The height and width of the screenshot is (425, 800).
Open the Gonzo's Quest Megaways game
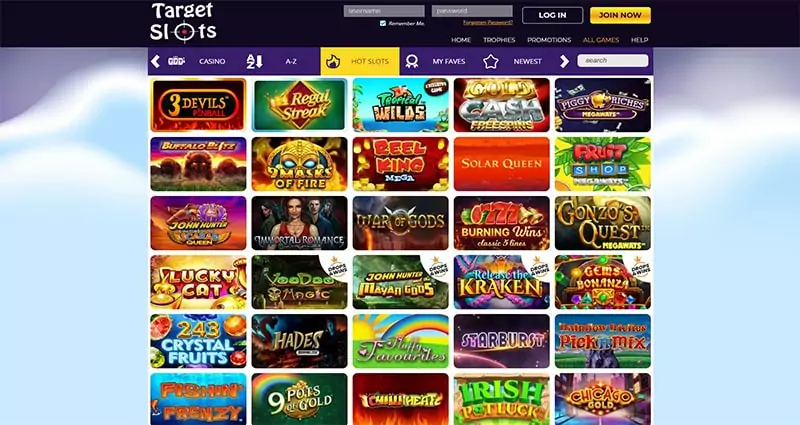(603, 223)
